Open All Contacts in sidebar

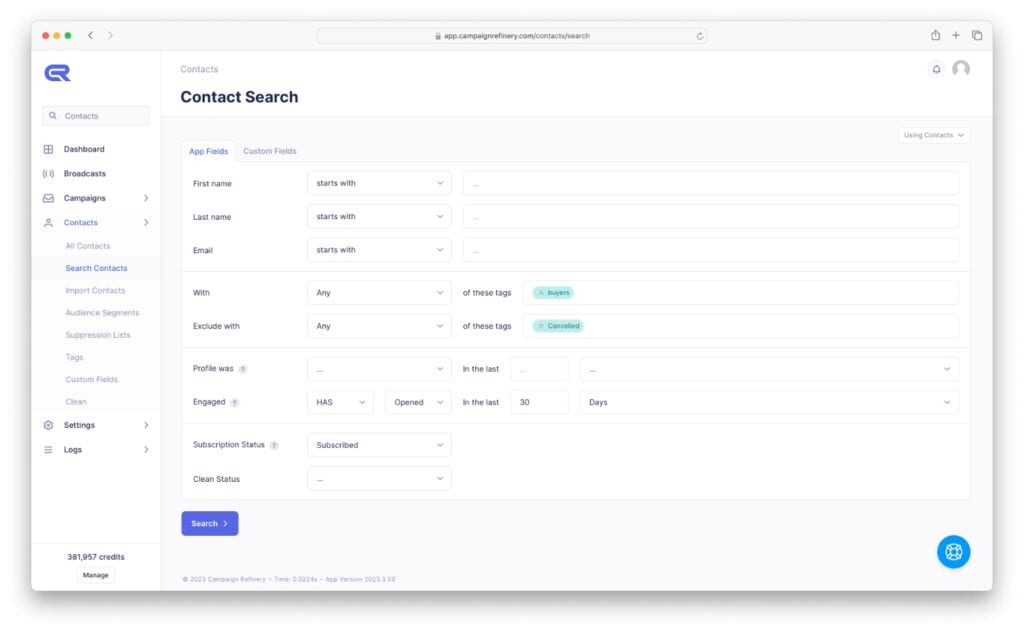[88, 246]
